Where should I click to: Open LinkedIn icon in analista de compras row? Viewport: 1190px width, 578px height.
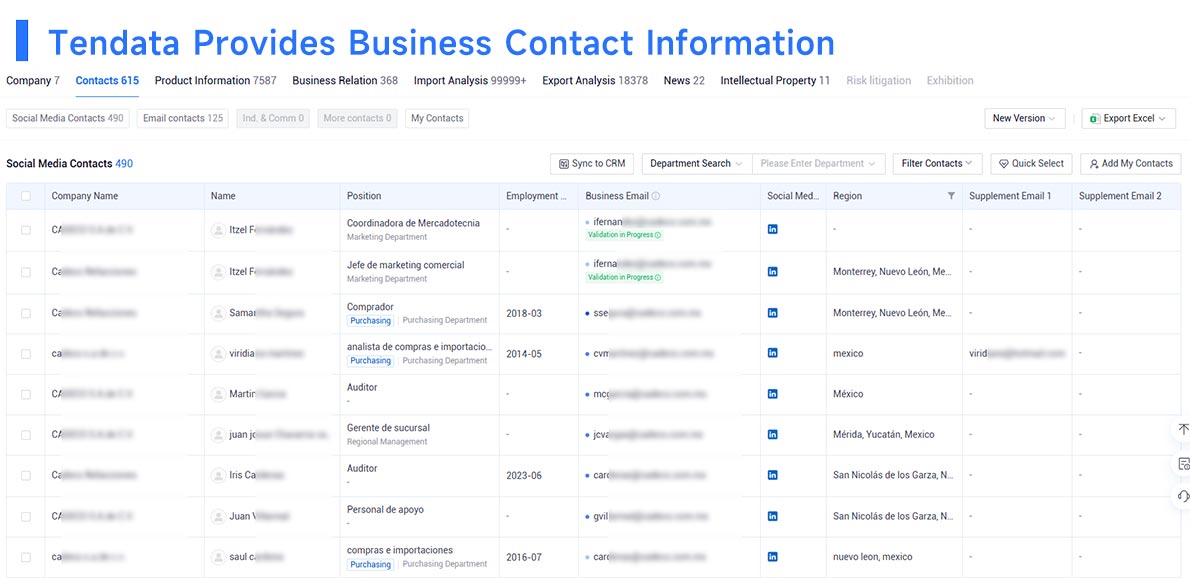point(773,353)
